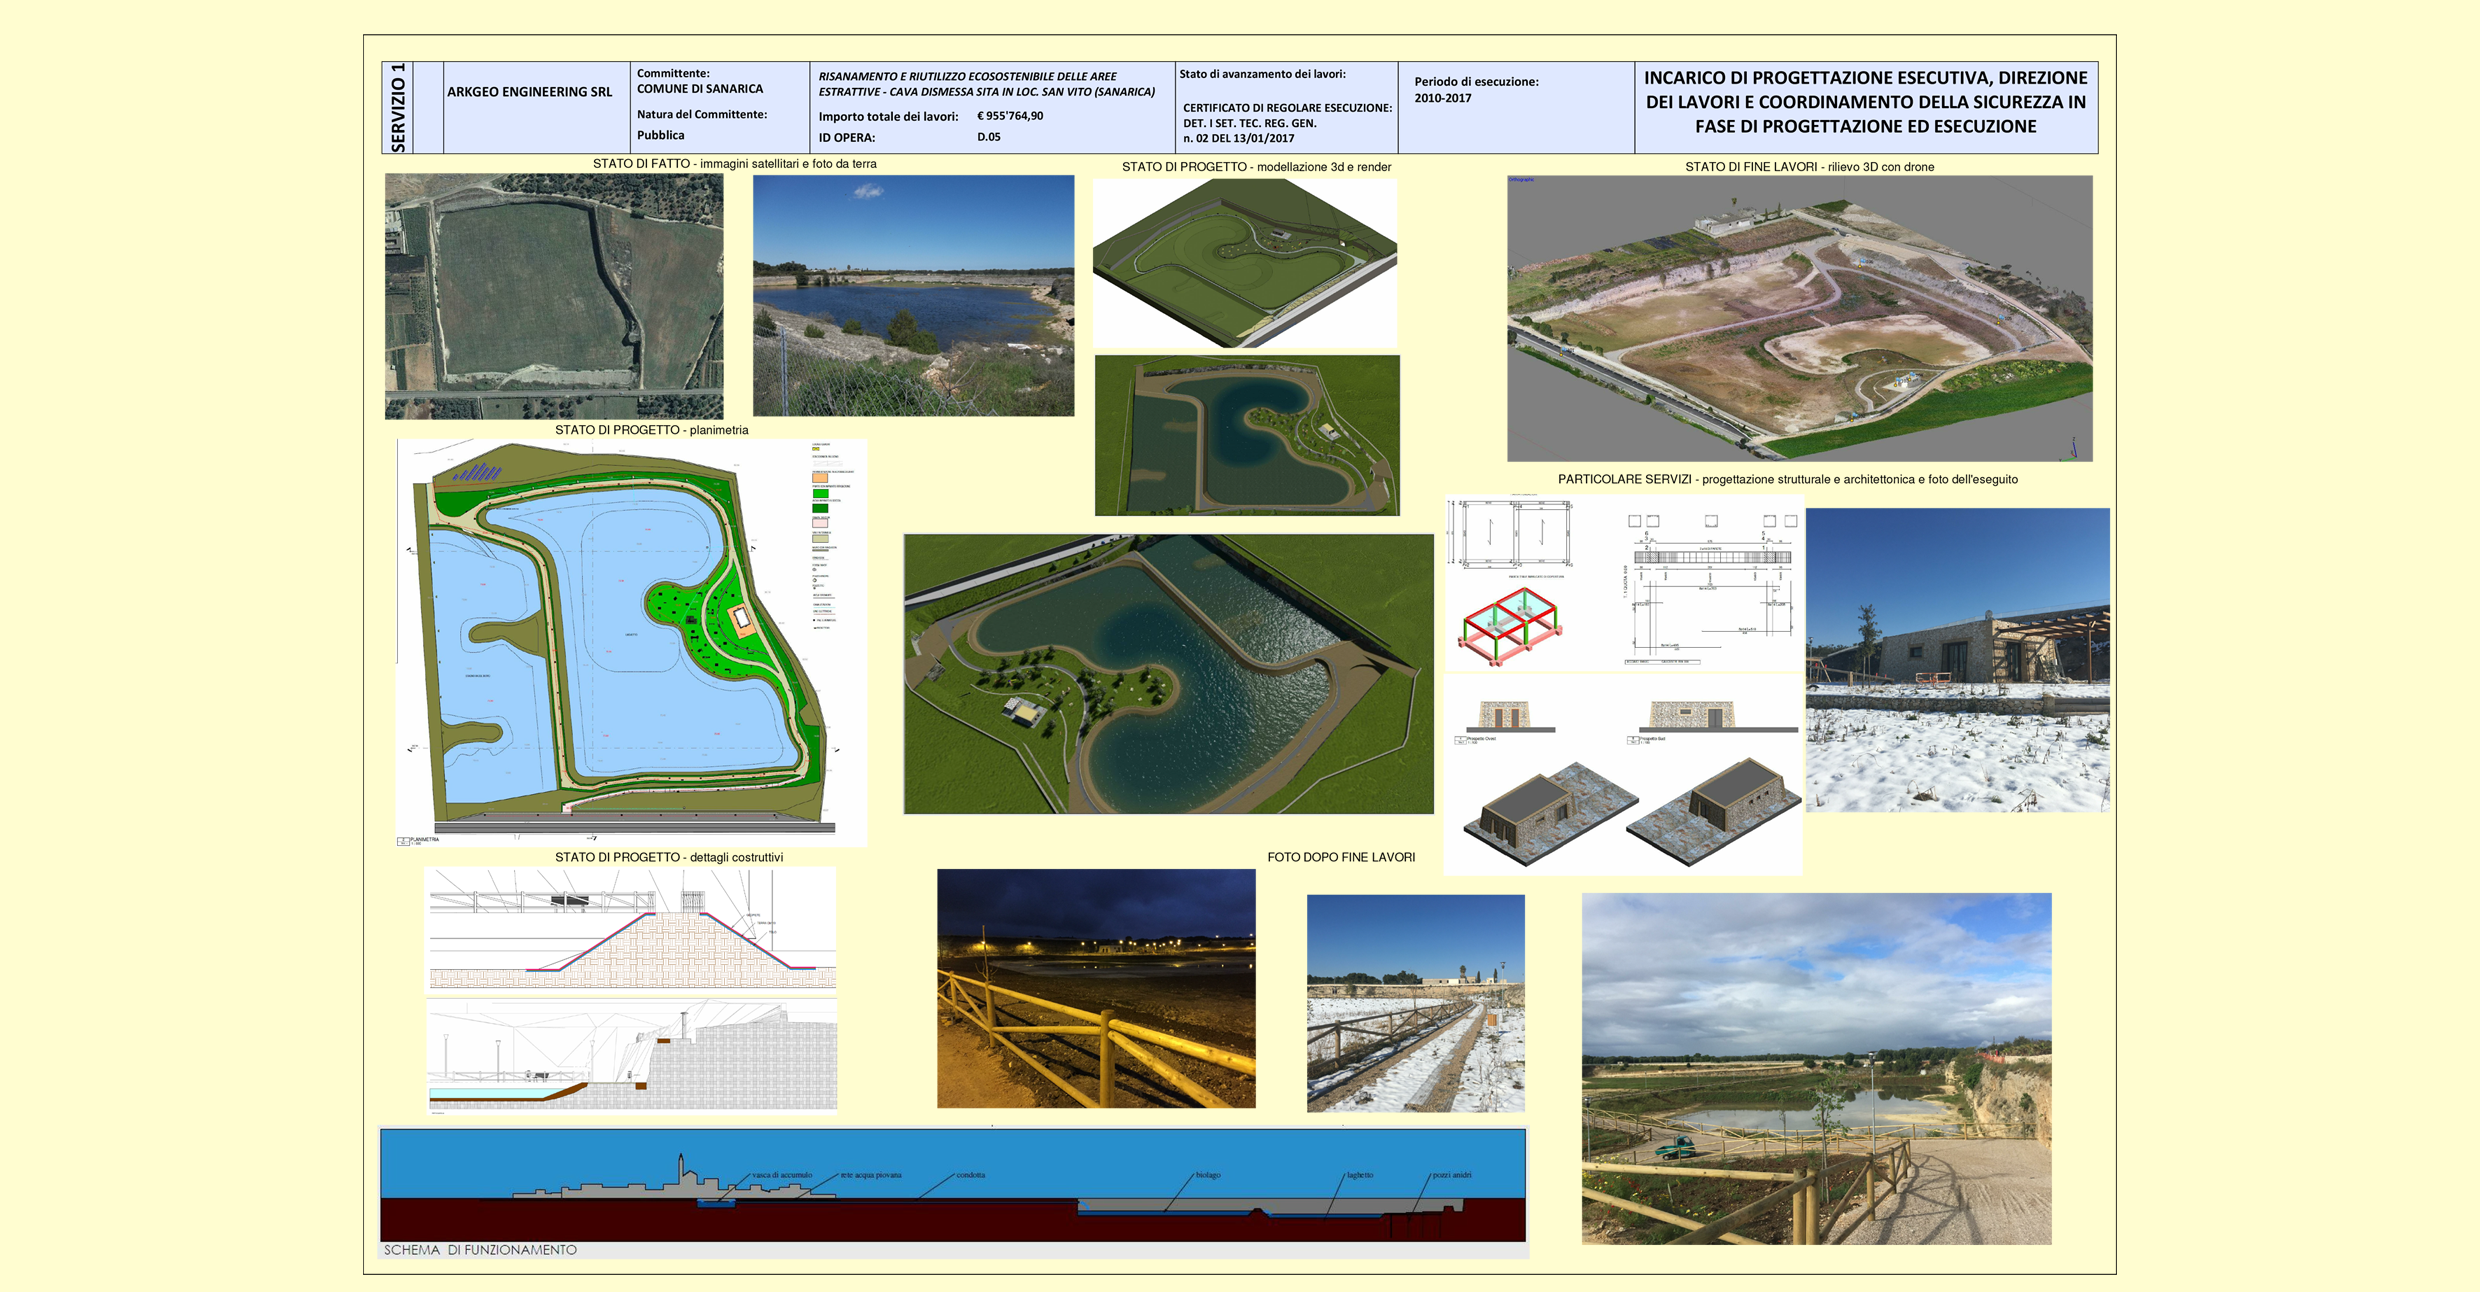Image resolution: width=2480 pixels, height=1292 pixels.
Task: Click the small 'PLANIMETRIA' label under the site plan
Action: point(425,840)
